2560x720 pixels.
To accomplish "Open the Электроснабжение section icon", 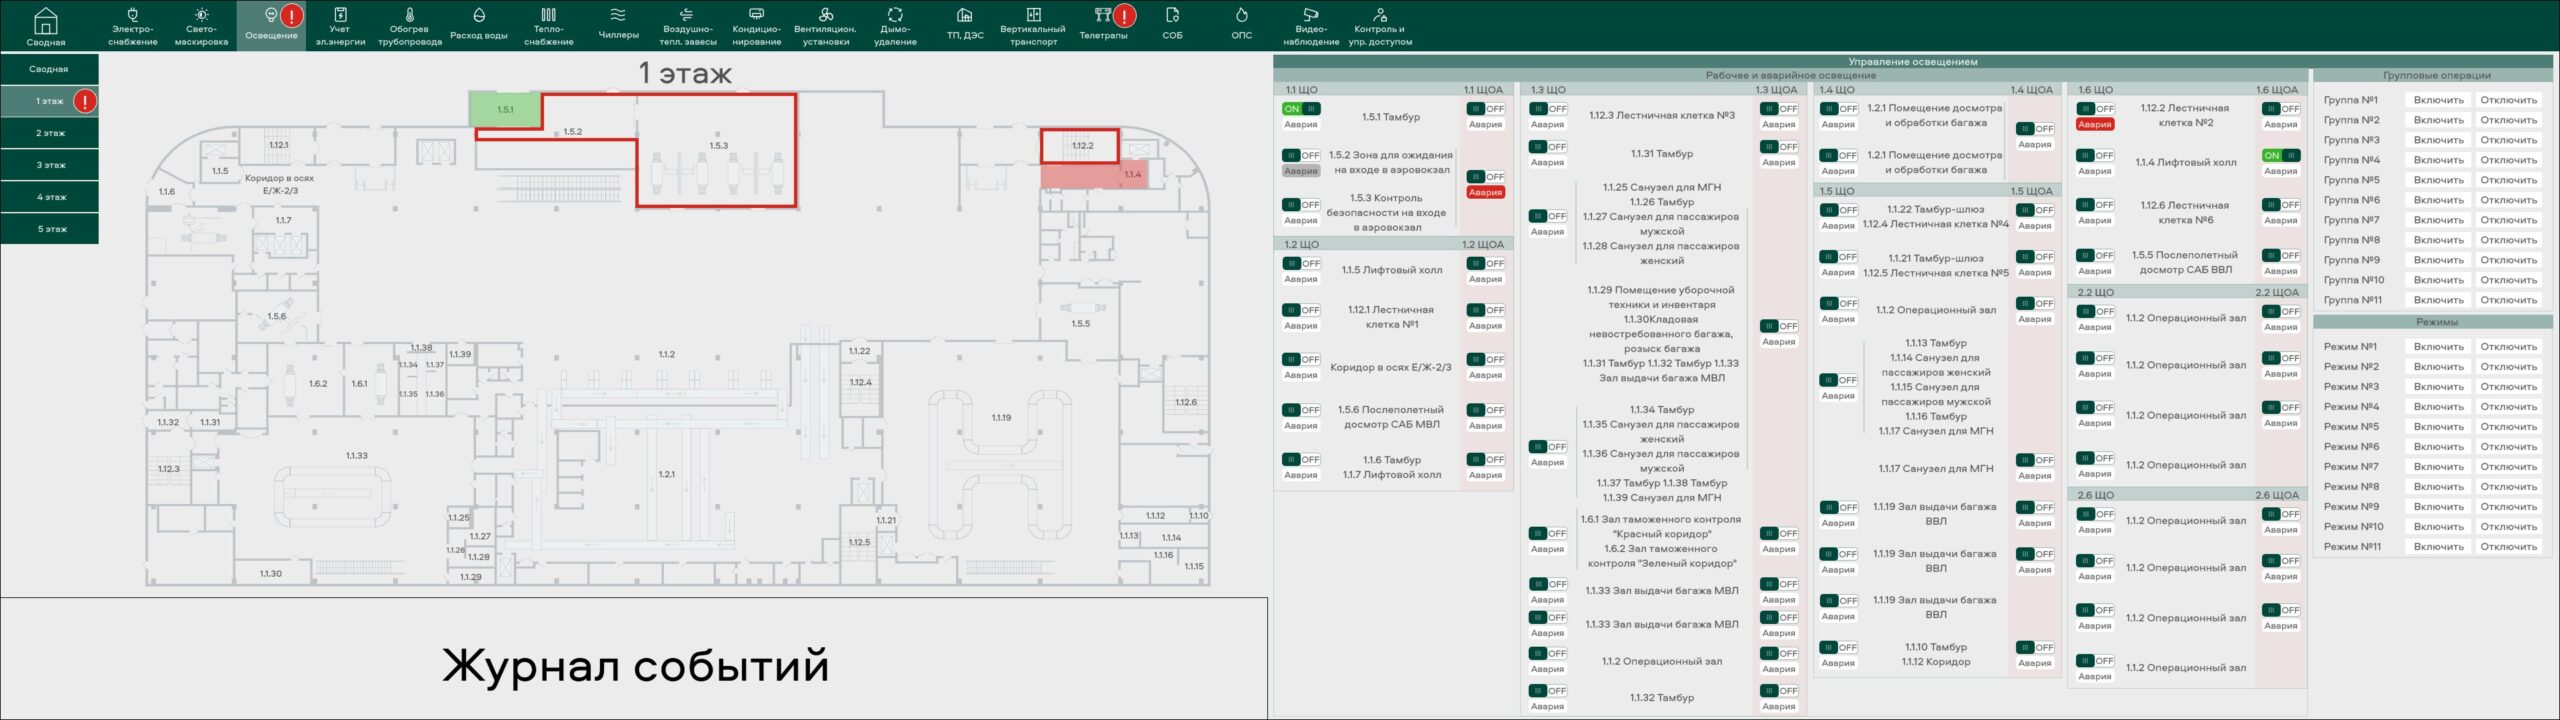I will coord(133,26).
